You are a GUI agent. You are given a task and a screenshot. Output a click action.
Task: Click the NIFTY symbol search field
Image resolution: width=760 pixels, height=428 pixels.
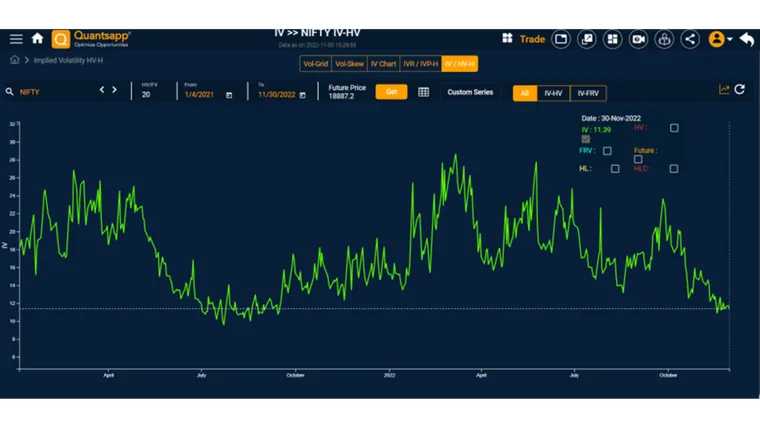pos(56,92)
